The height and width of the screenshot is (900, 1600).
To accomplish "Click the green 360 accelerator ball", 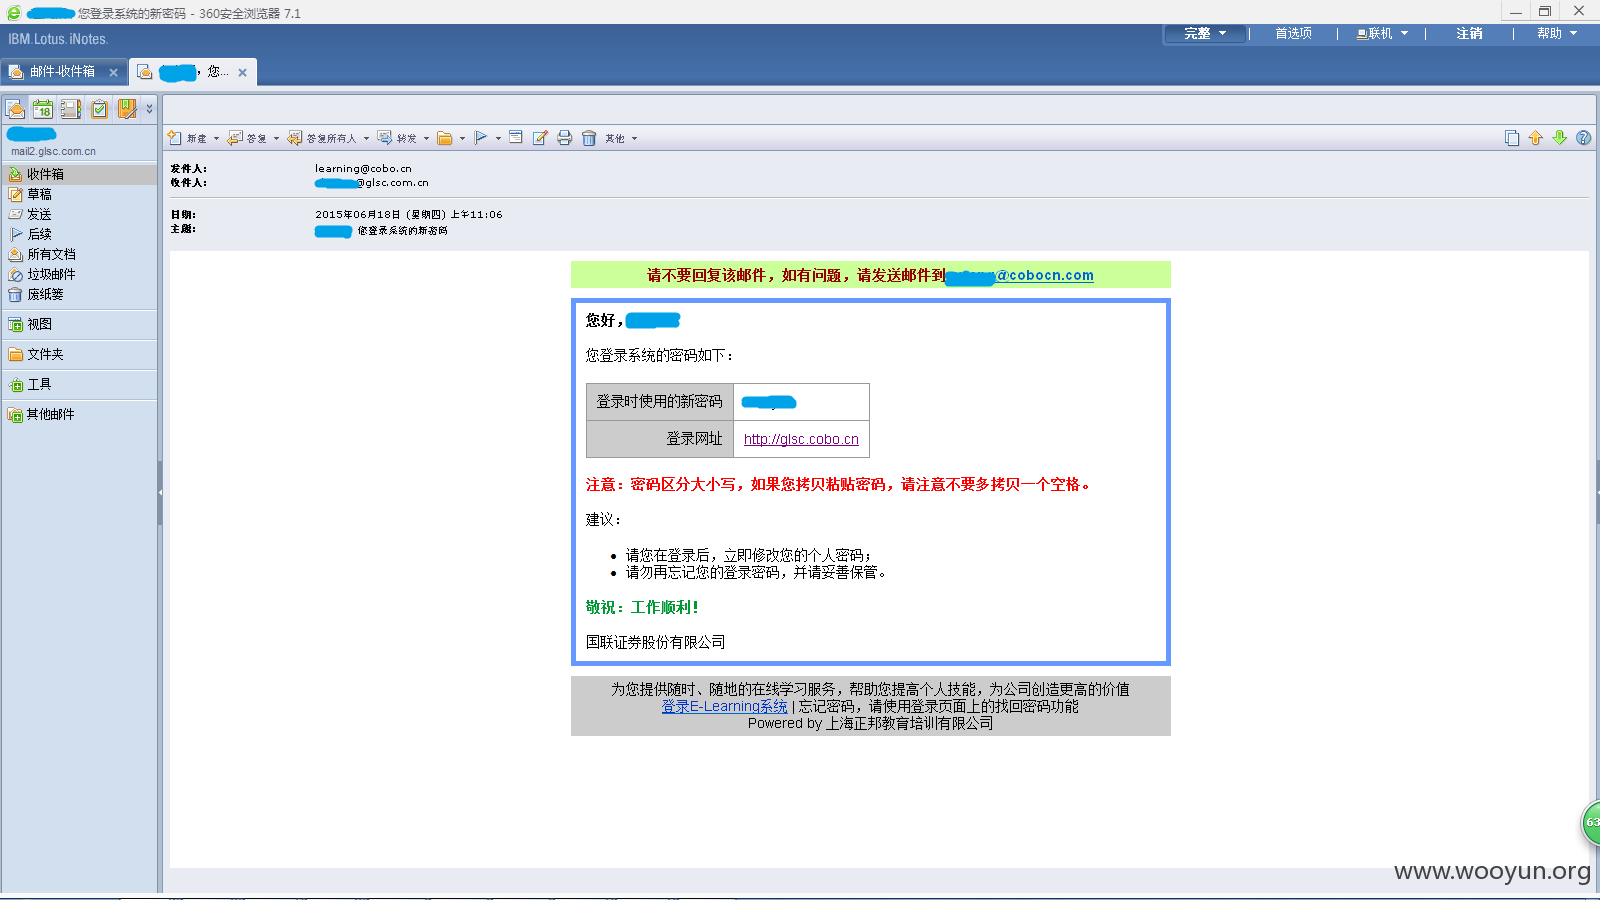I will pos(1591,822).
